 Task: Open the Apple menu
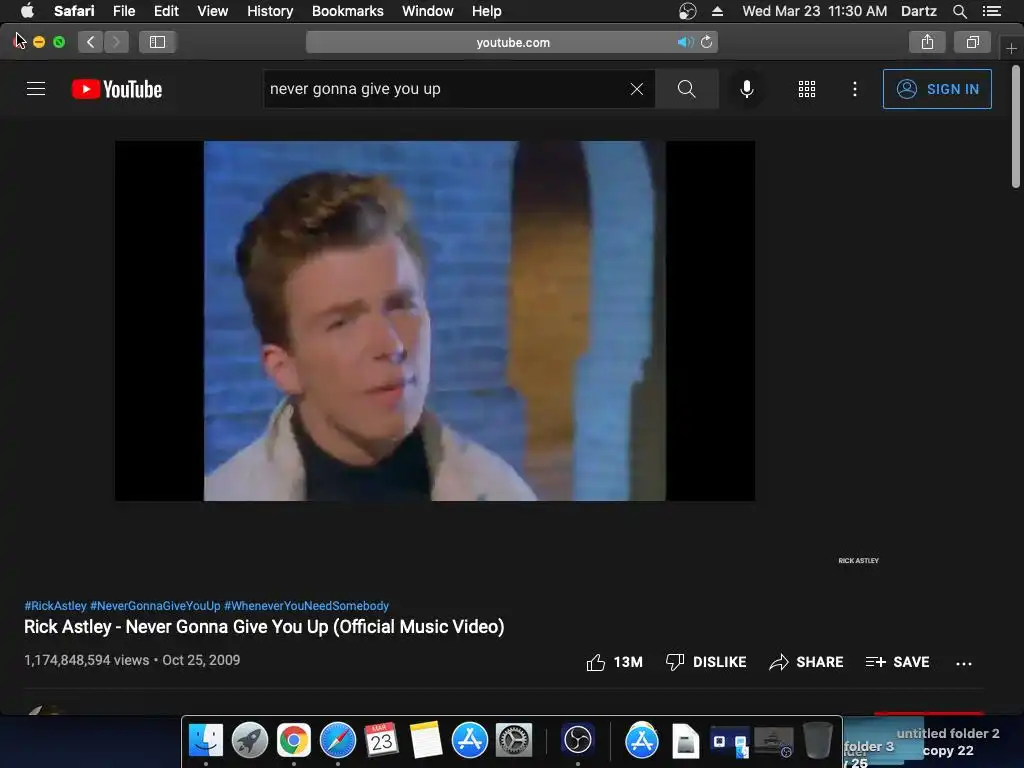point(27,11)
